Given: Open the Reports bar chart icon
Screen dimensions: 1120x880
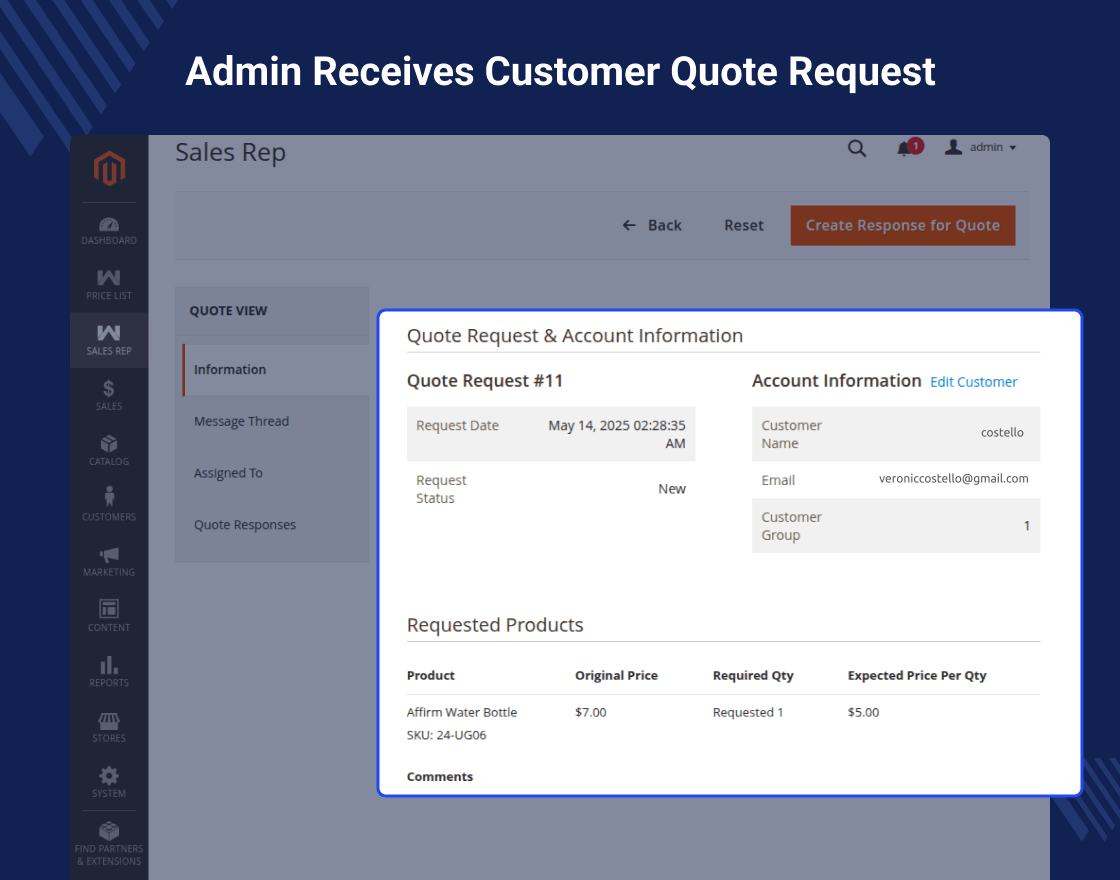Looking at the screenshot, I should pyautogui.click(x=109, y=665).
